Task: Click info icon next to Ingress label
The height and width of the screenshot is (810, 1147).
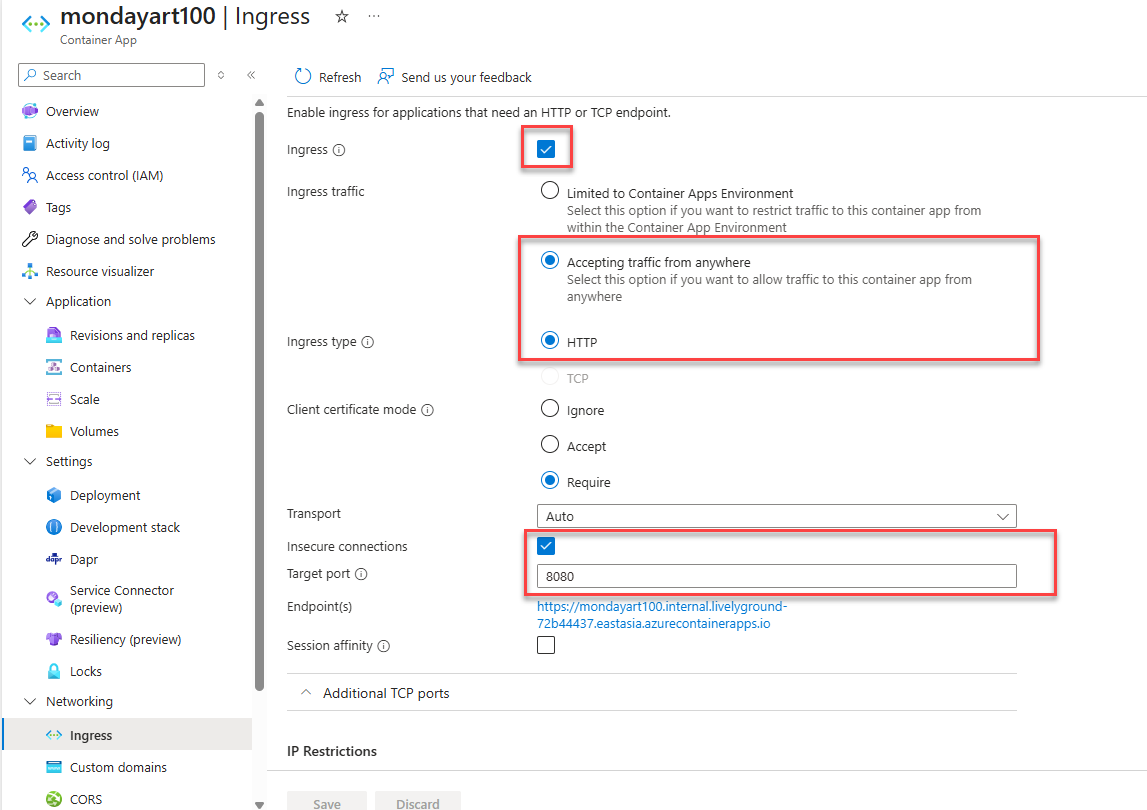Action: pyautogui.click(x=339, y=150)
